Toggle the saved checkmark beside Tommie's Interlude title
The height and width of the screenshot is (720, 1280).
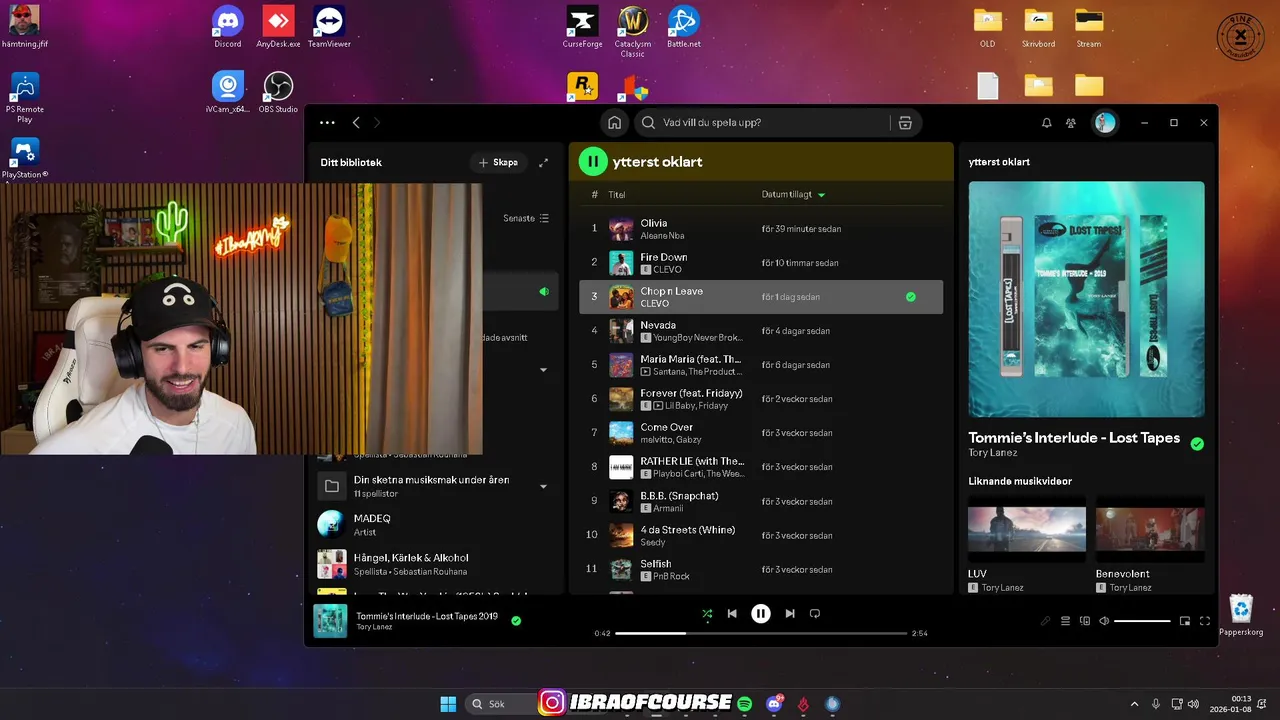point(1197,444)
